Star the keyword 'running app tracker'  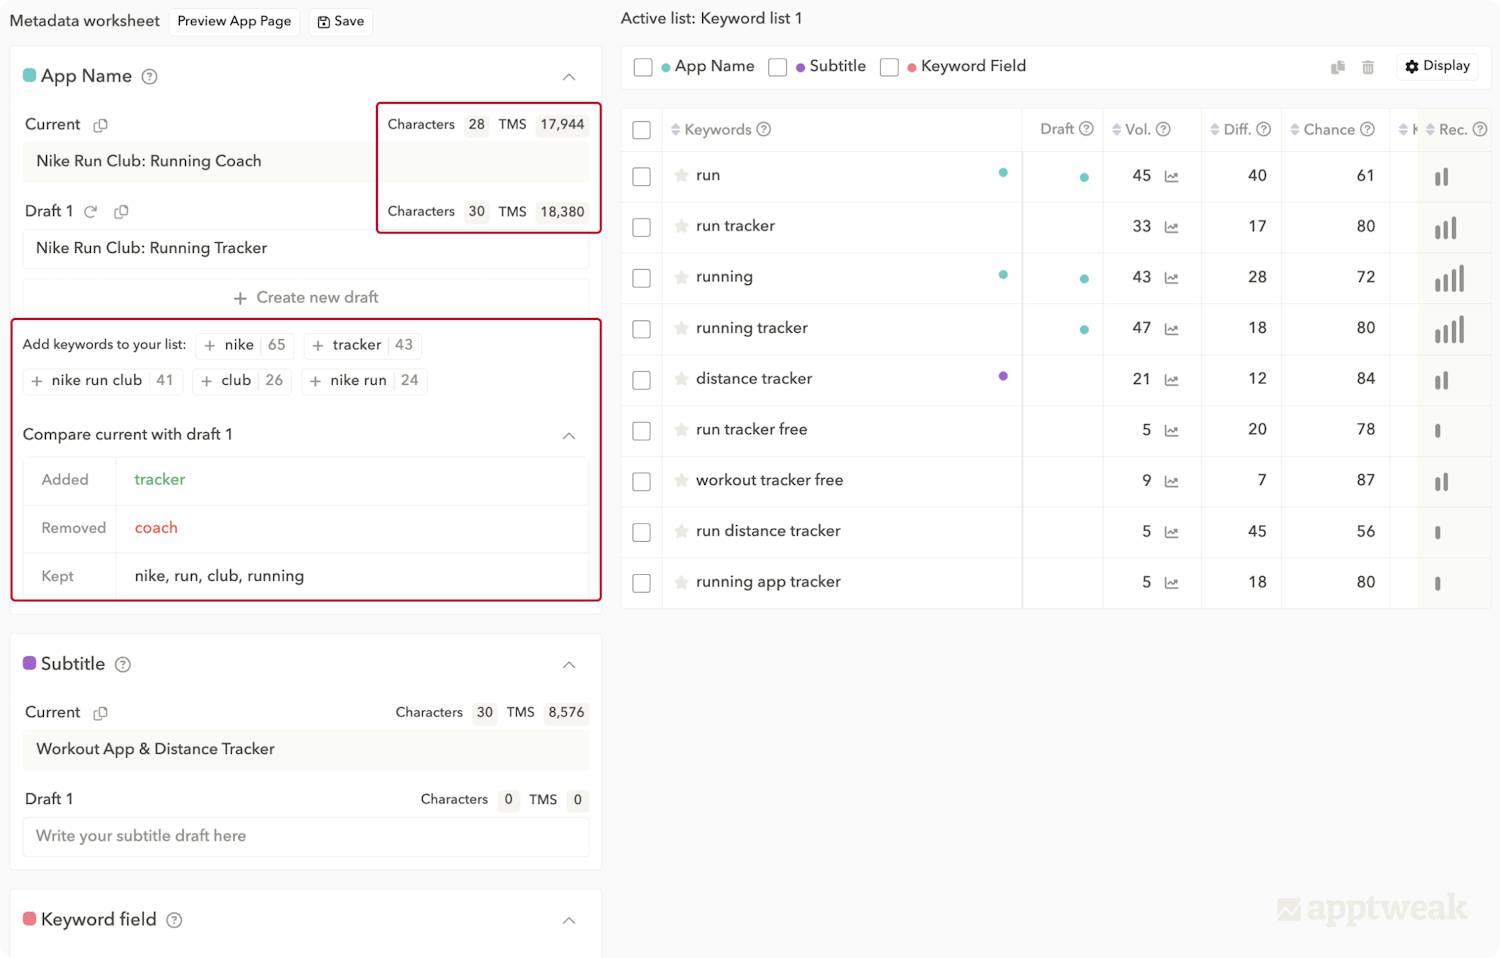click(681, 583)
